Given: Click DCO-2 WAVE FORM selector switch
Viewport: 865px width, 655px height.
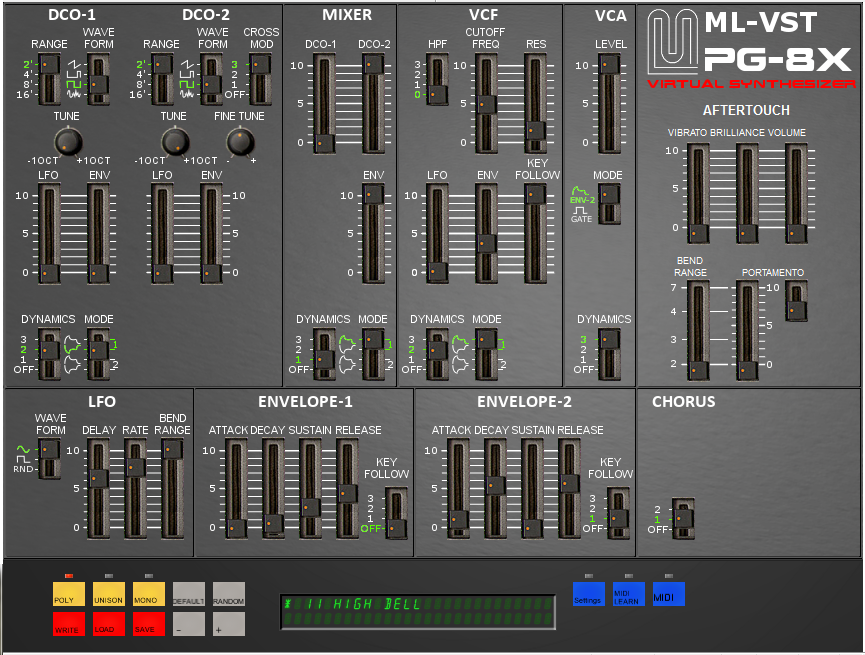Looking at the screenshot, I should pos(211,79).
